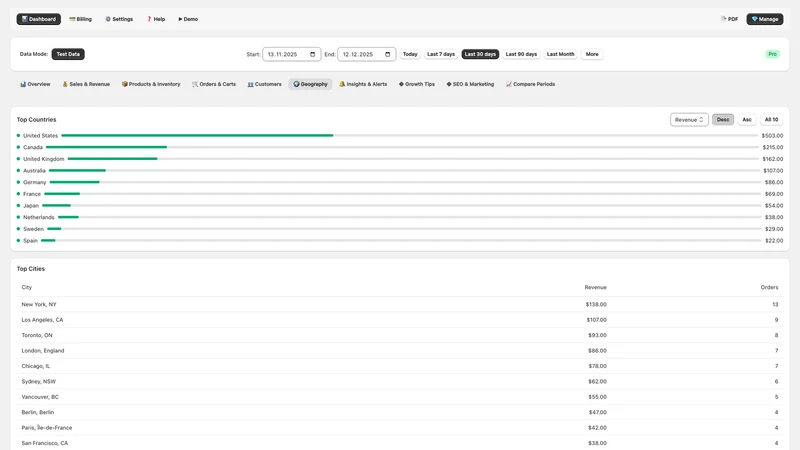This screenshot has height=450, width=800.
Task: Select Last Month range
Action: [560, 54]
